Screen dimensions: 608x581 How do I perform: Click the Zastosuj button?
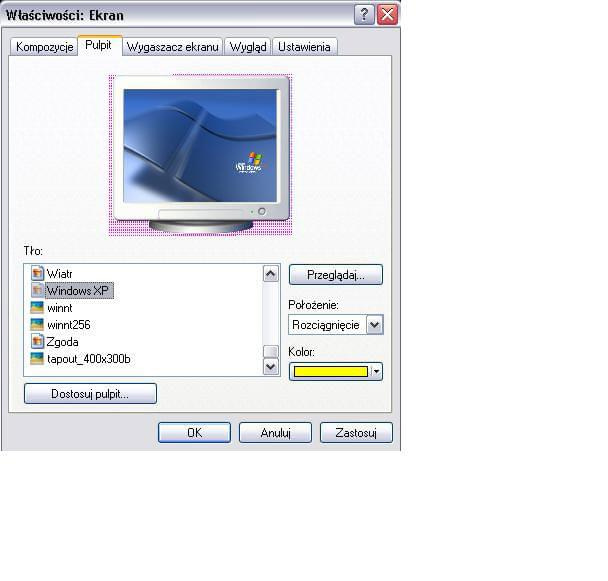[x=356, y=432]
